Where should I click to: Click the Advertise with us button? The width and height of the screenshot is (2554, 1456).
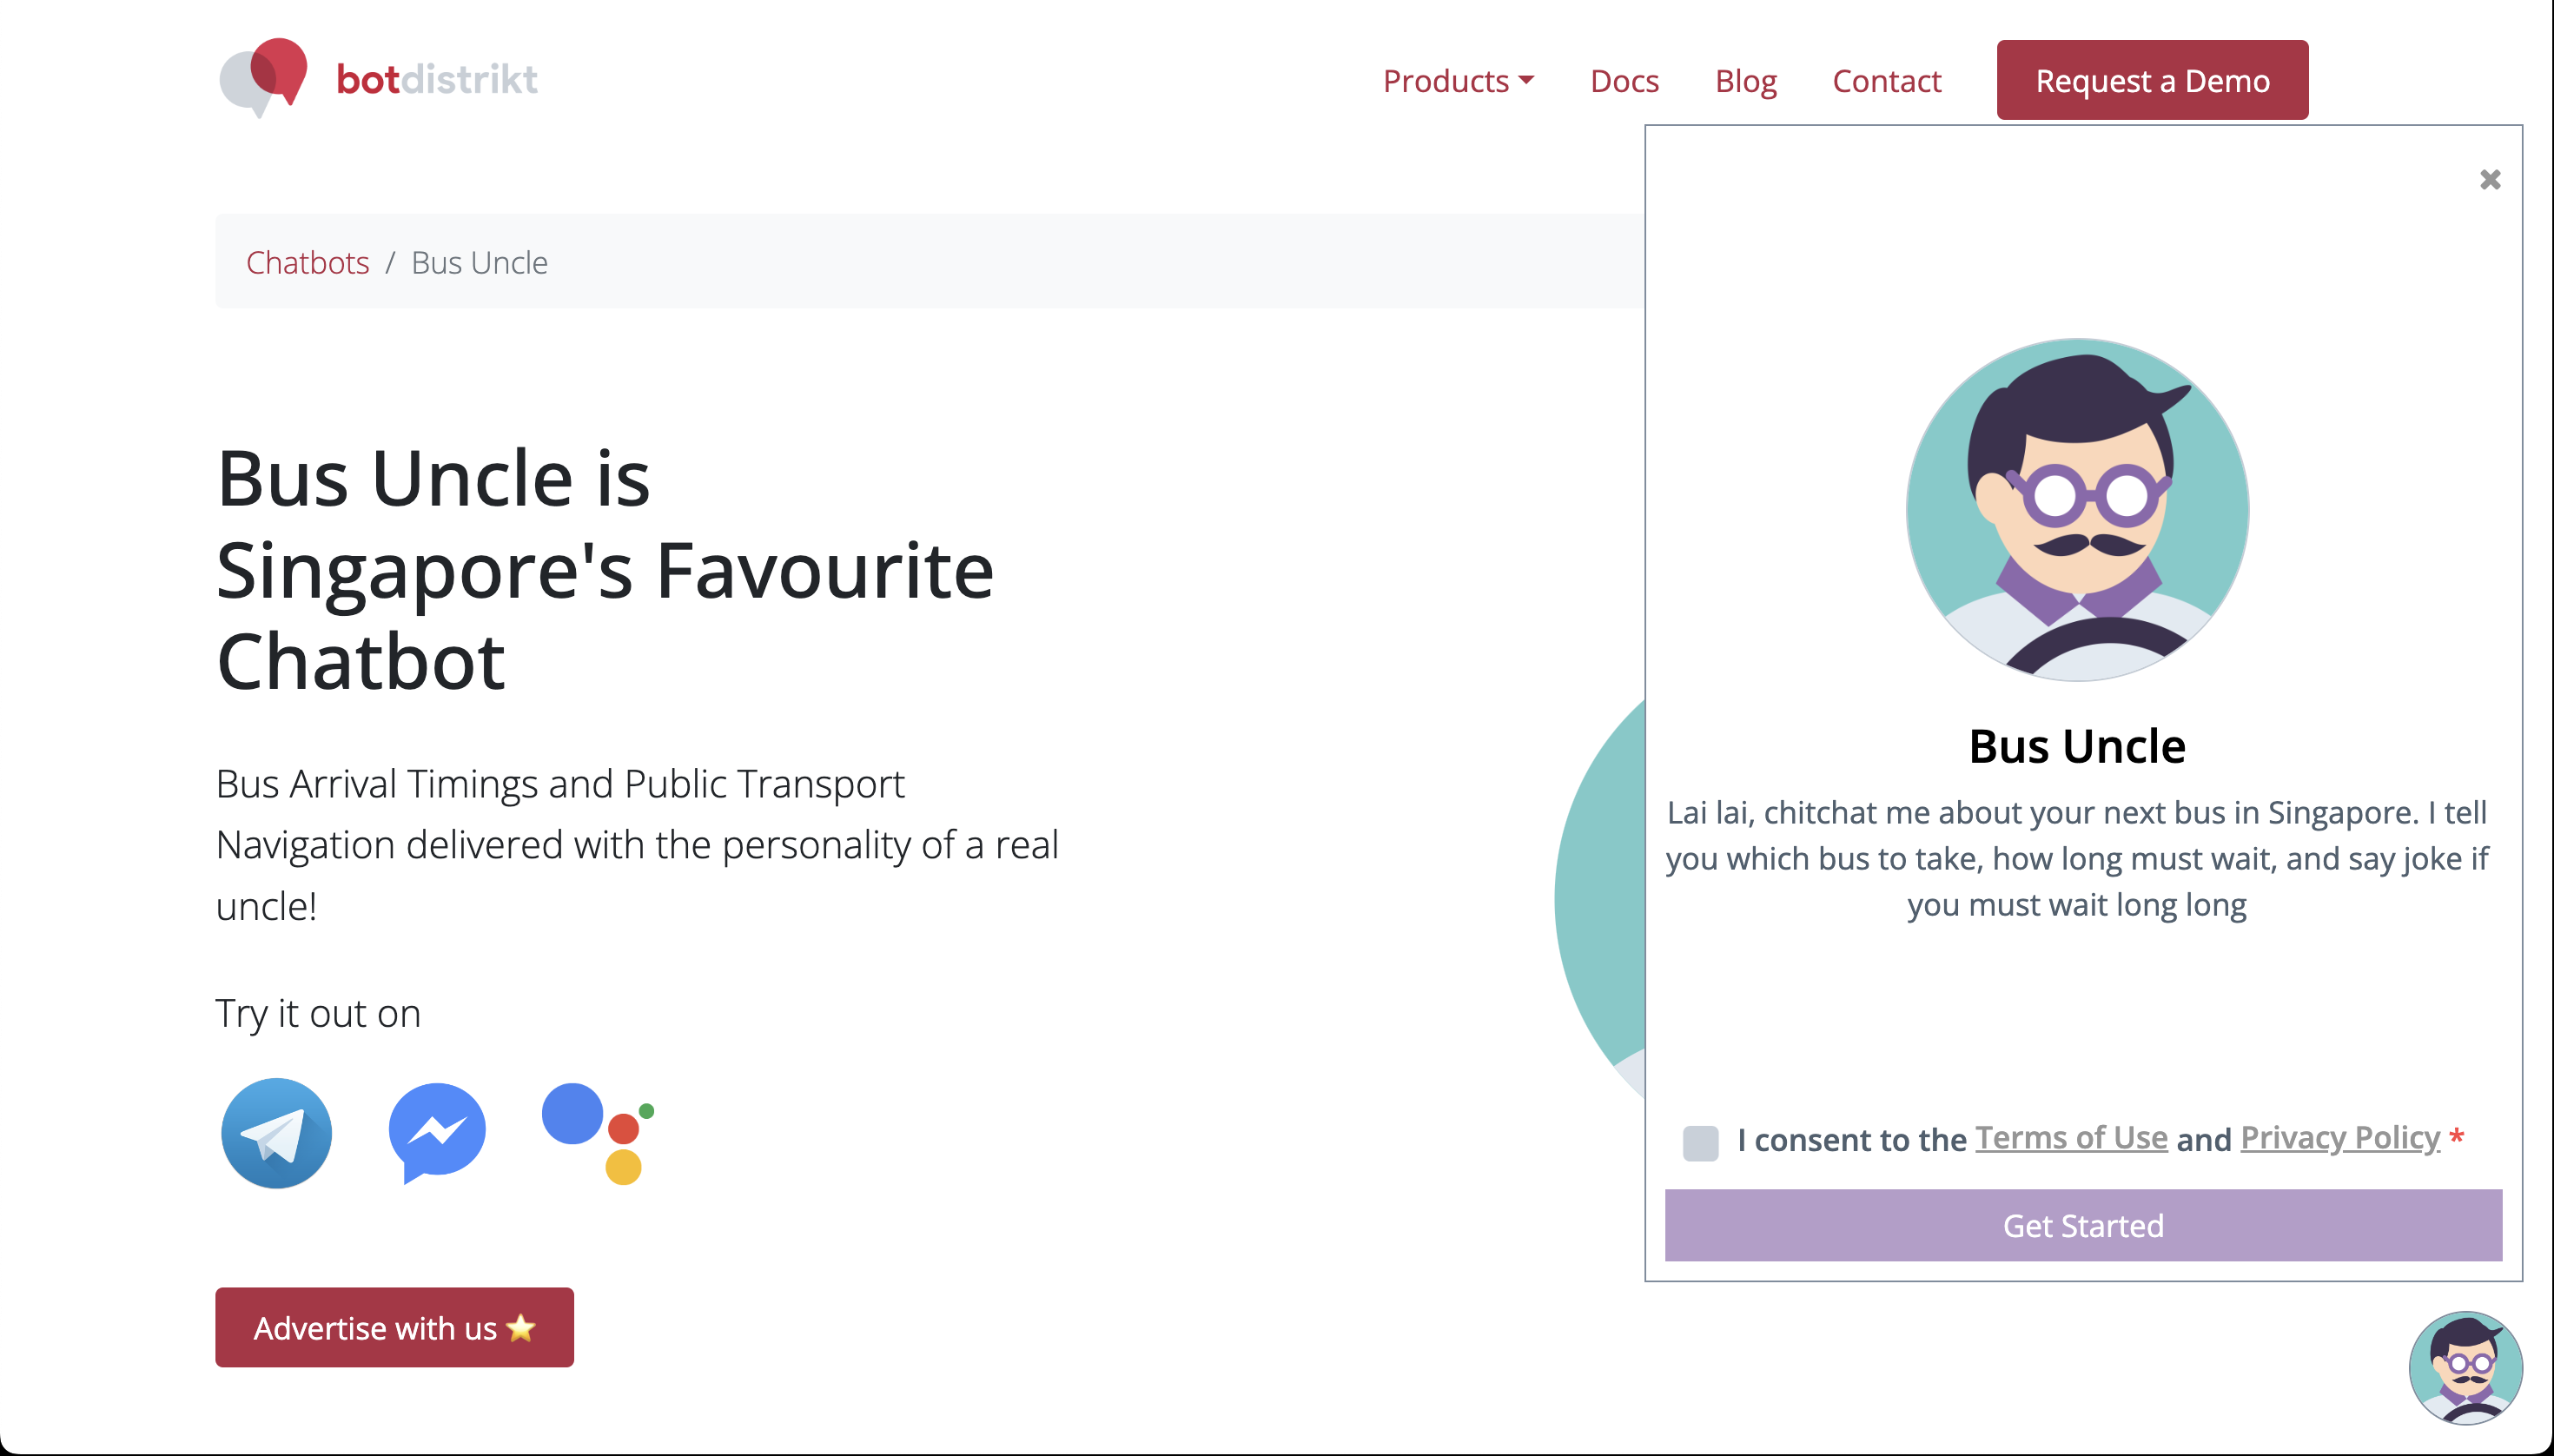click(x=394, y=1327)
